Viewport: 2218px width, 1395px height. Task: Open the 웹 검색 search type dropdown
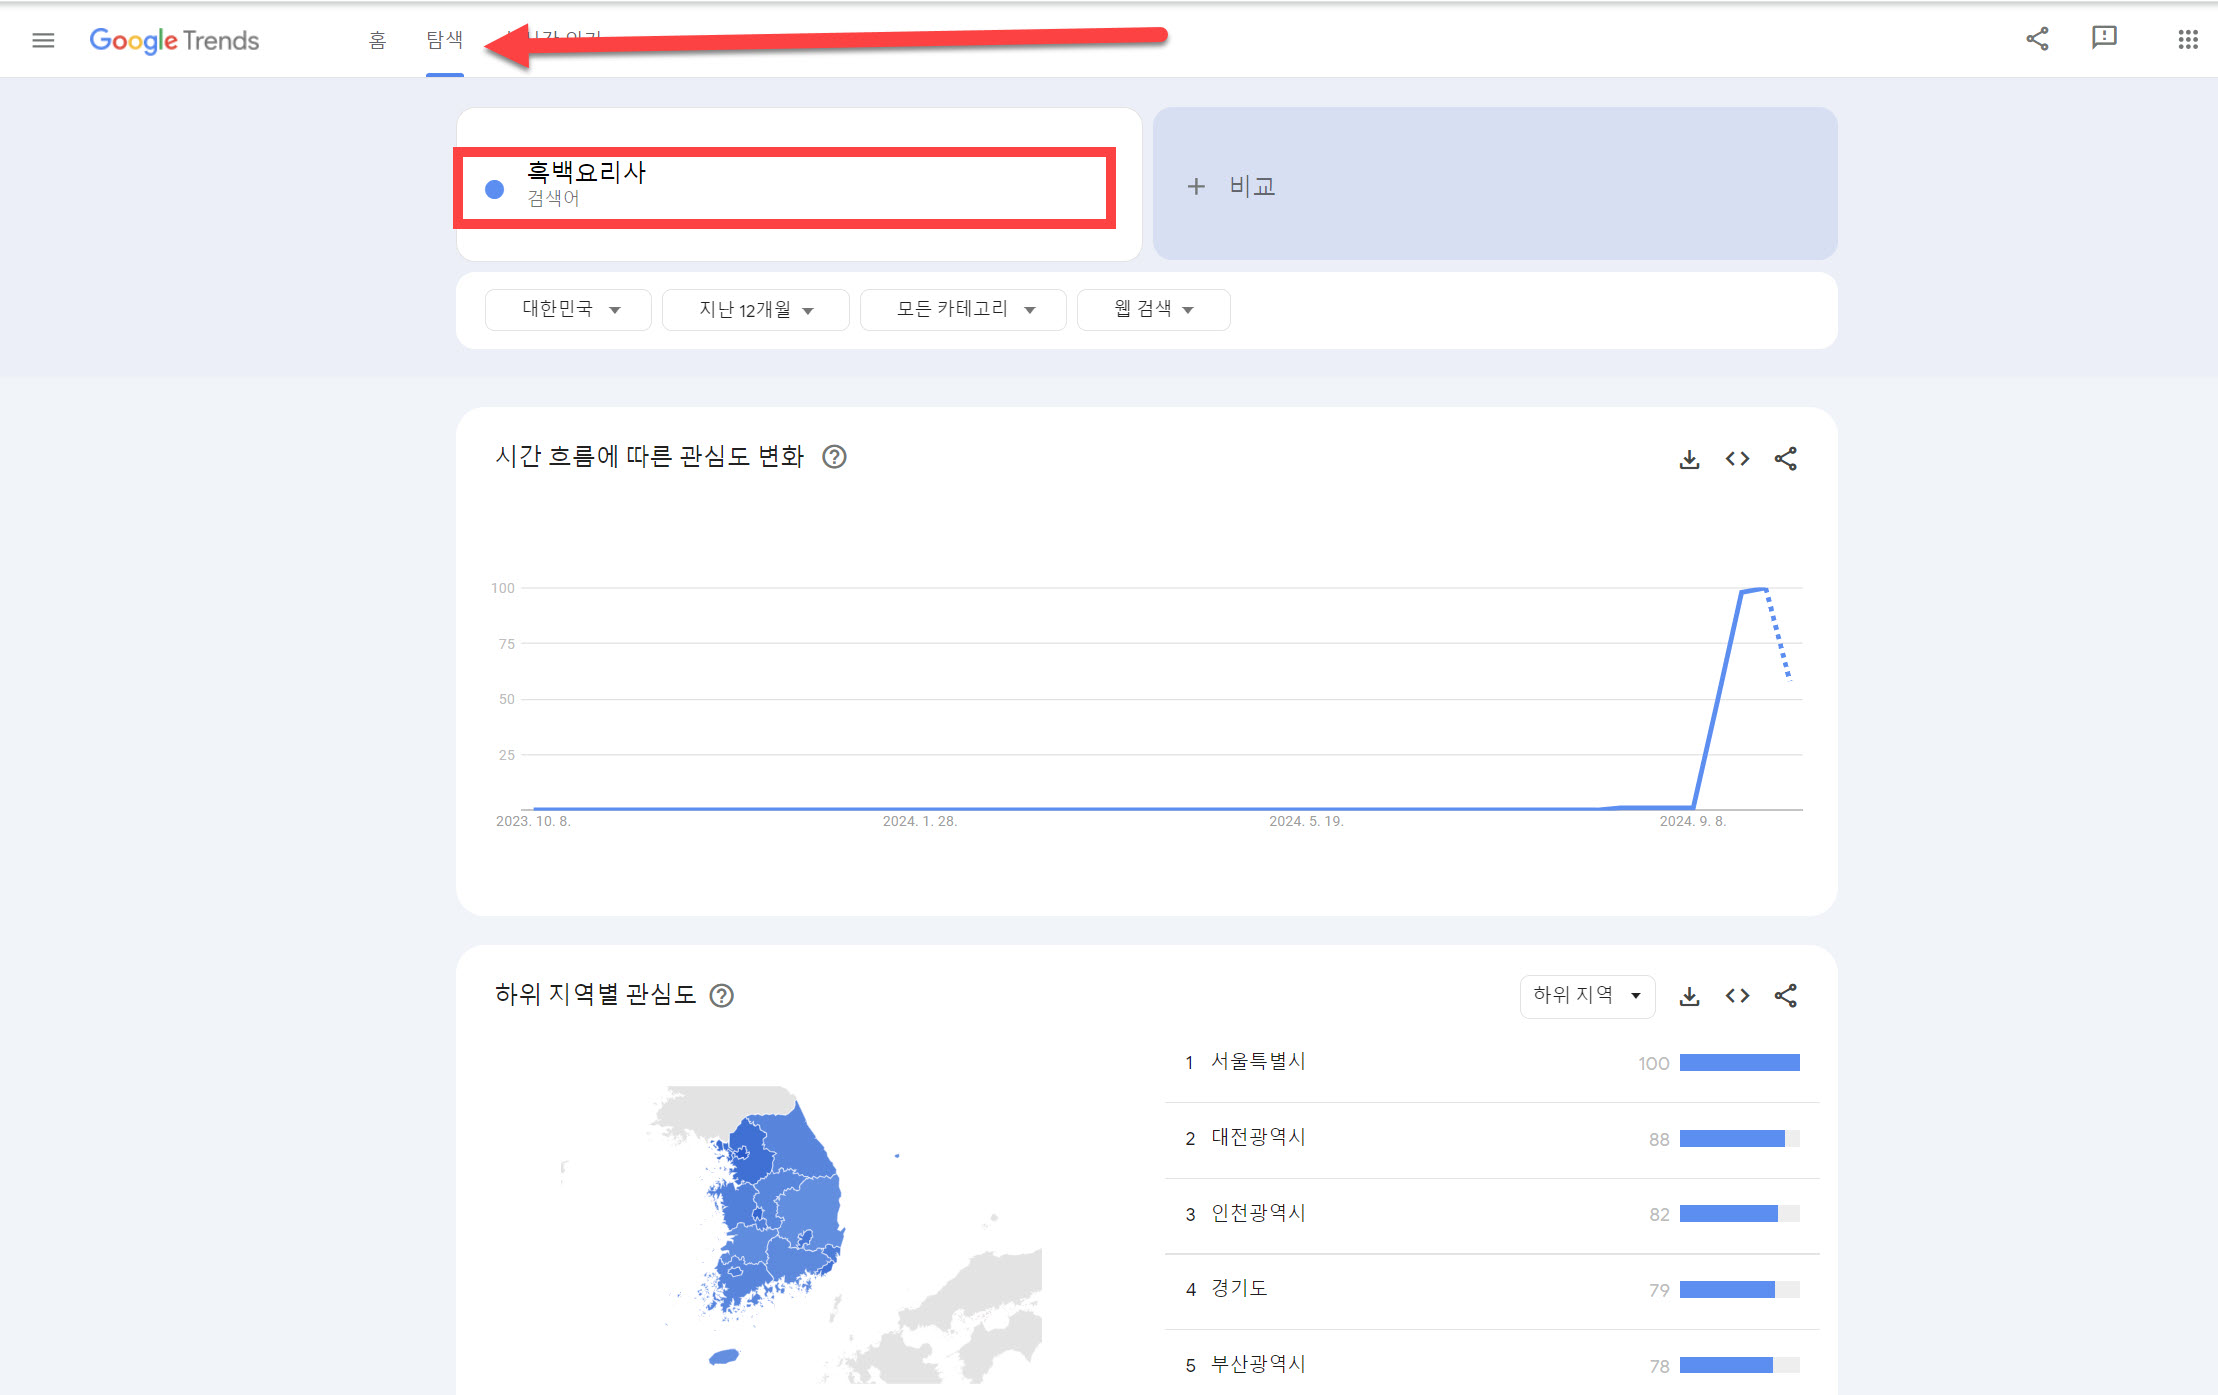(1153, 309)
